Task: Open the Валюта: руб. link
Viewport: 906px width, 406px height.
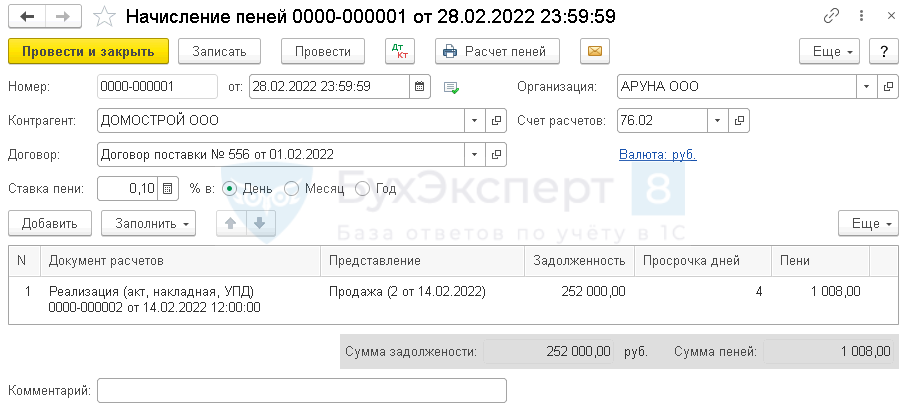Action: pos(658,154)
